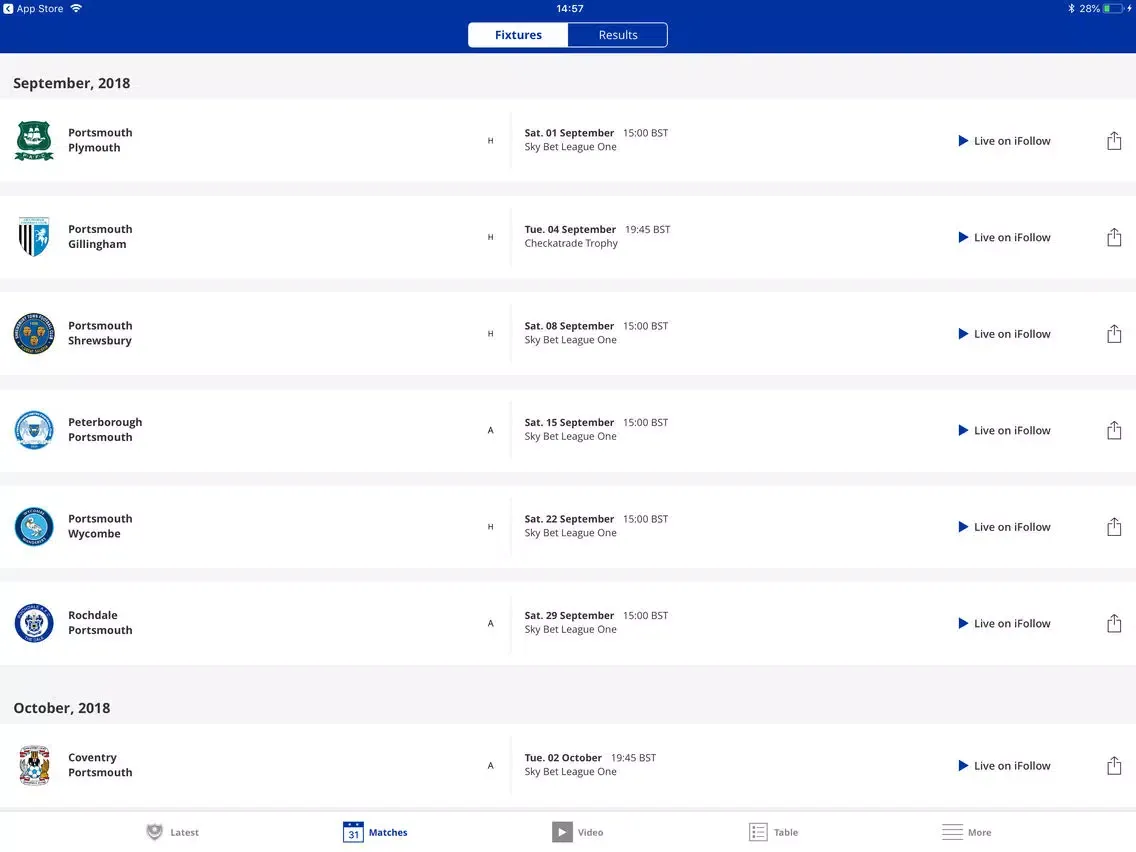Share the Portsmouth vs Plymouth fixture
The width and height of the screenshot is (1136, 852).
pyautogui.click(x=1114, y=141)
